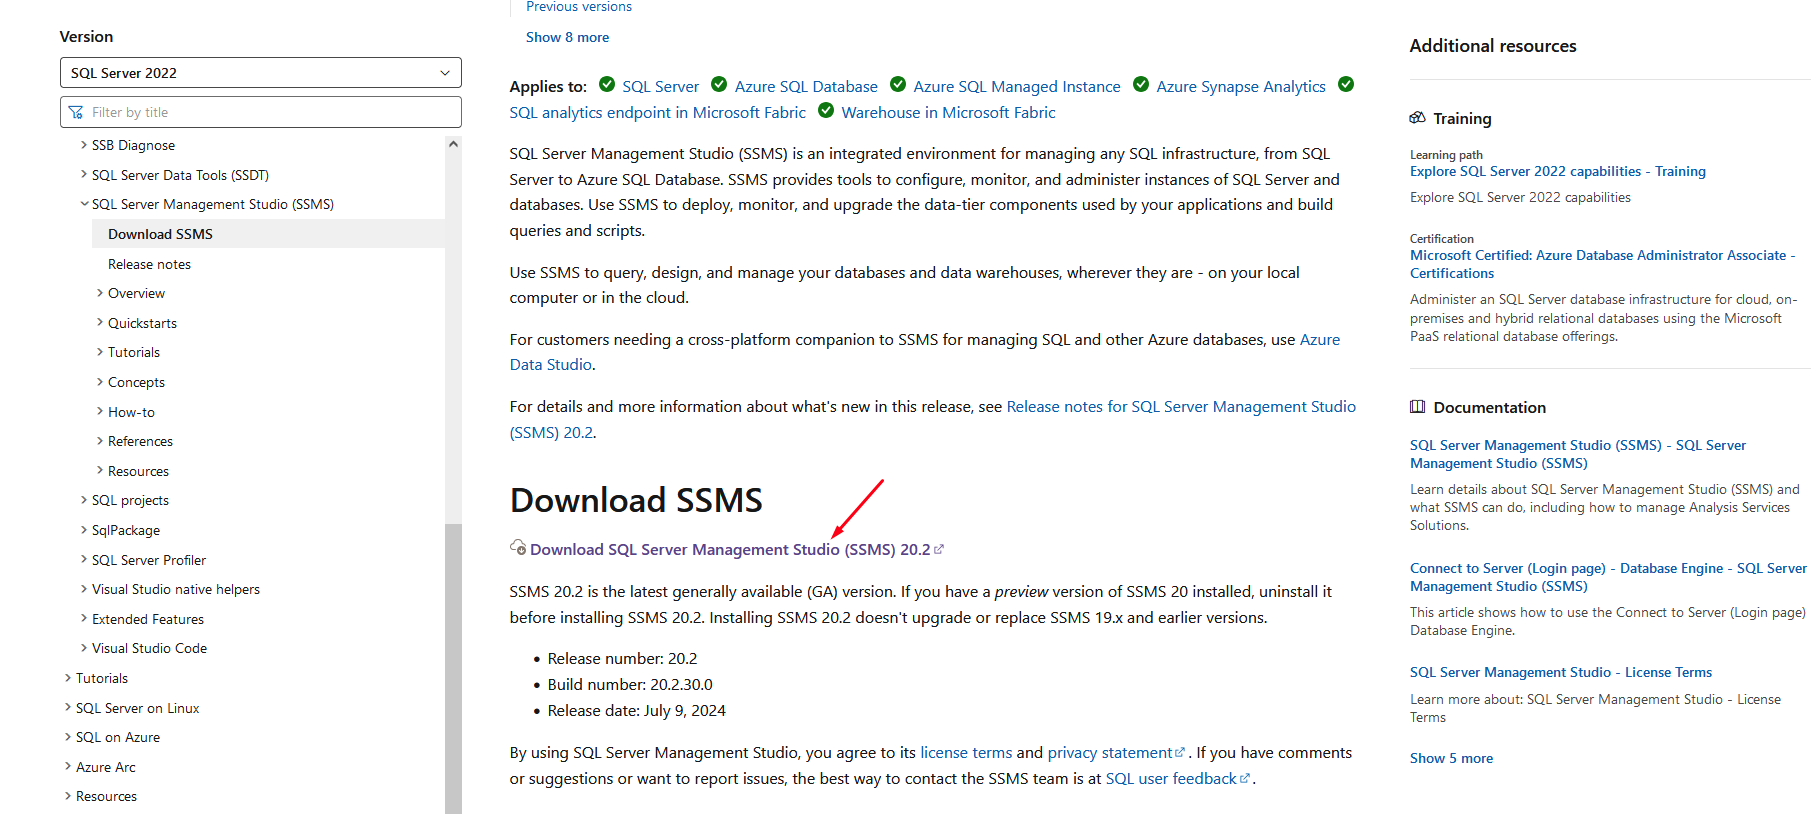
Task: Click the Filter by title input field
Action: 260,112
